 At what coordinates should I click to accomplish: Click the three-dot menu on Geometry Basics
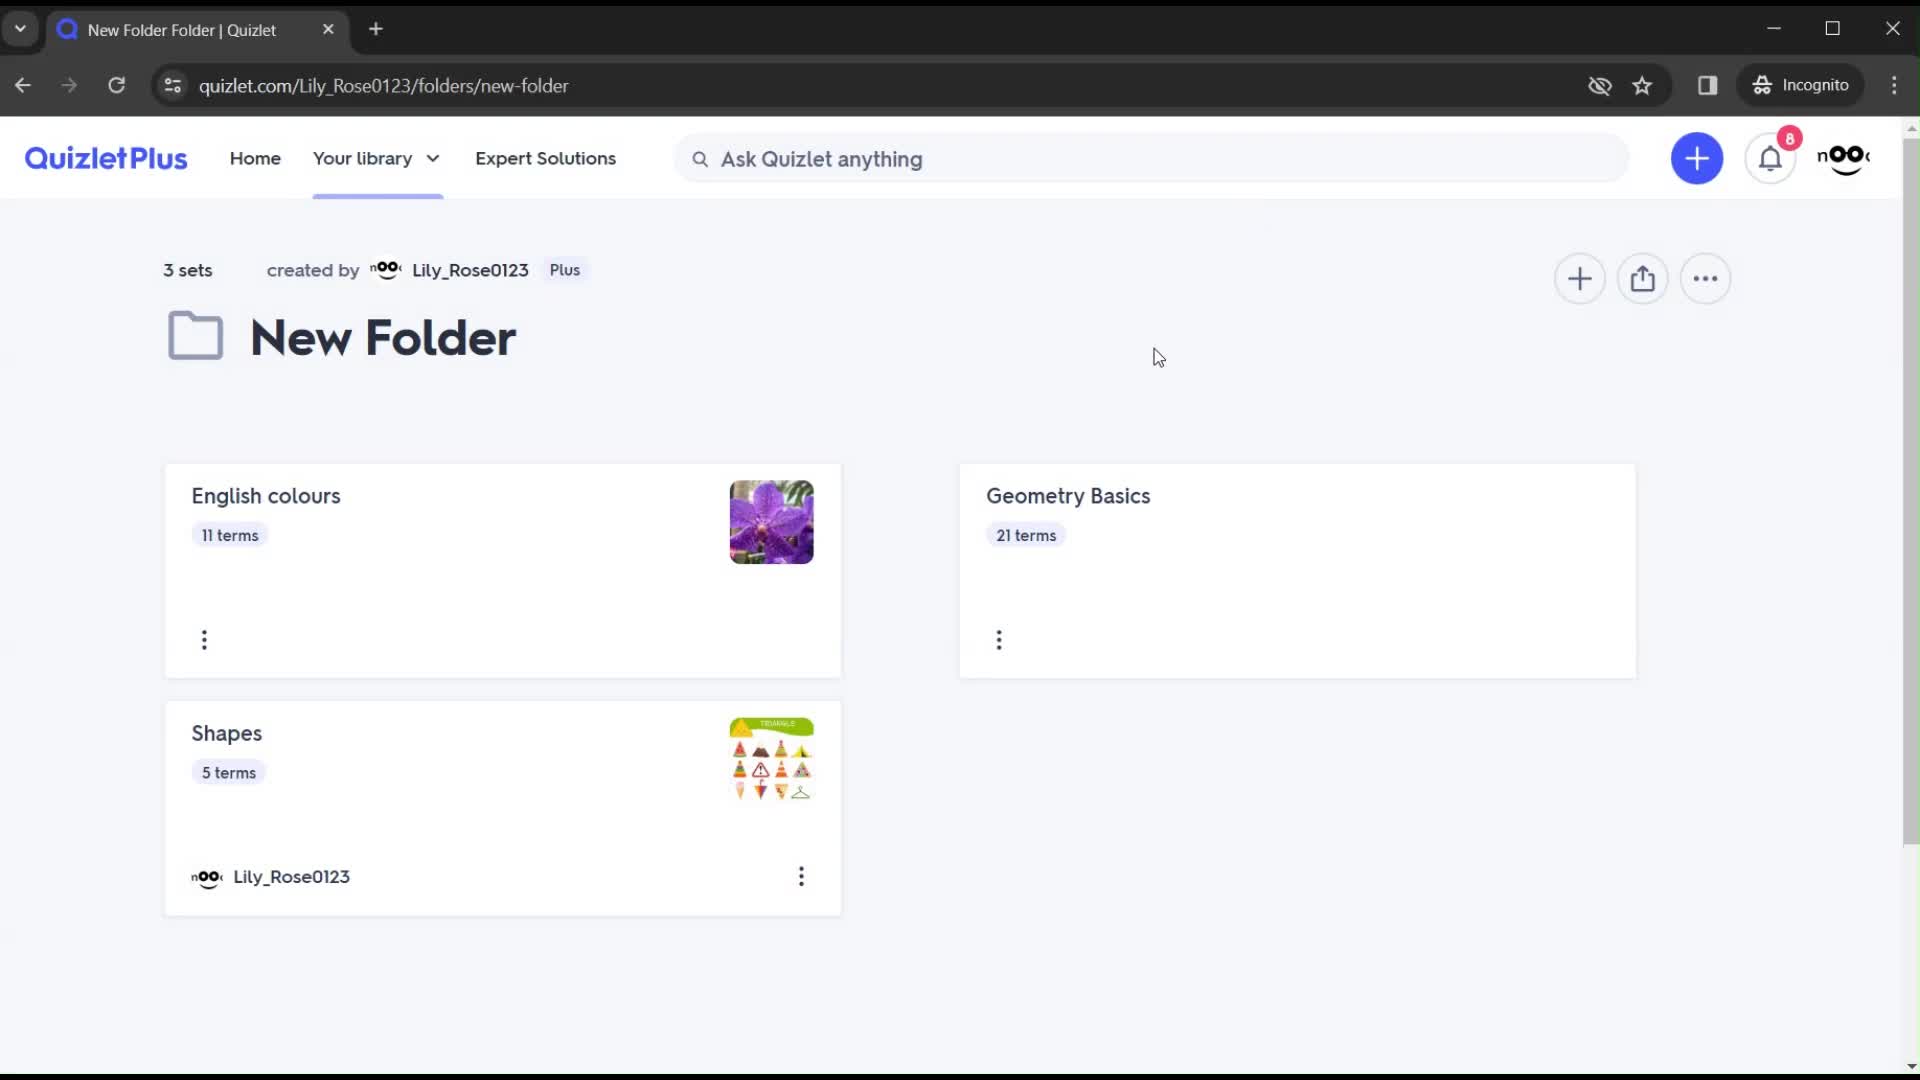tap(1000, 640)
